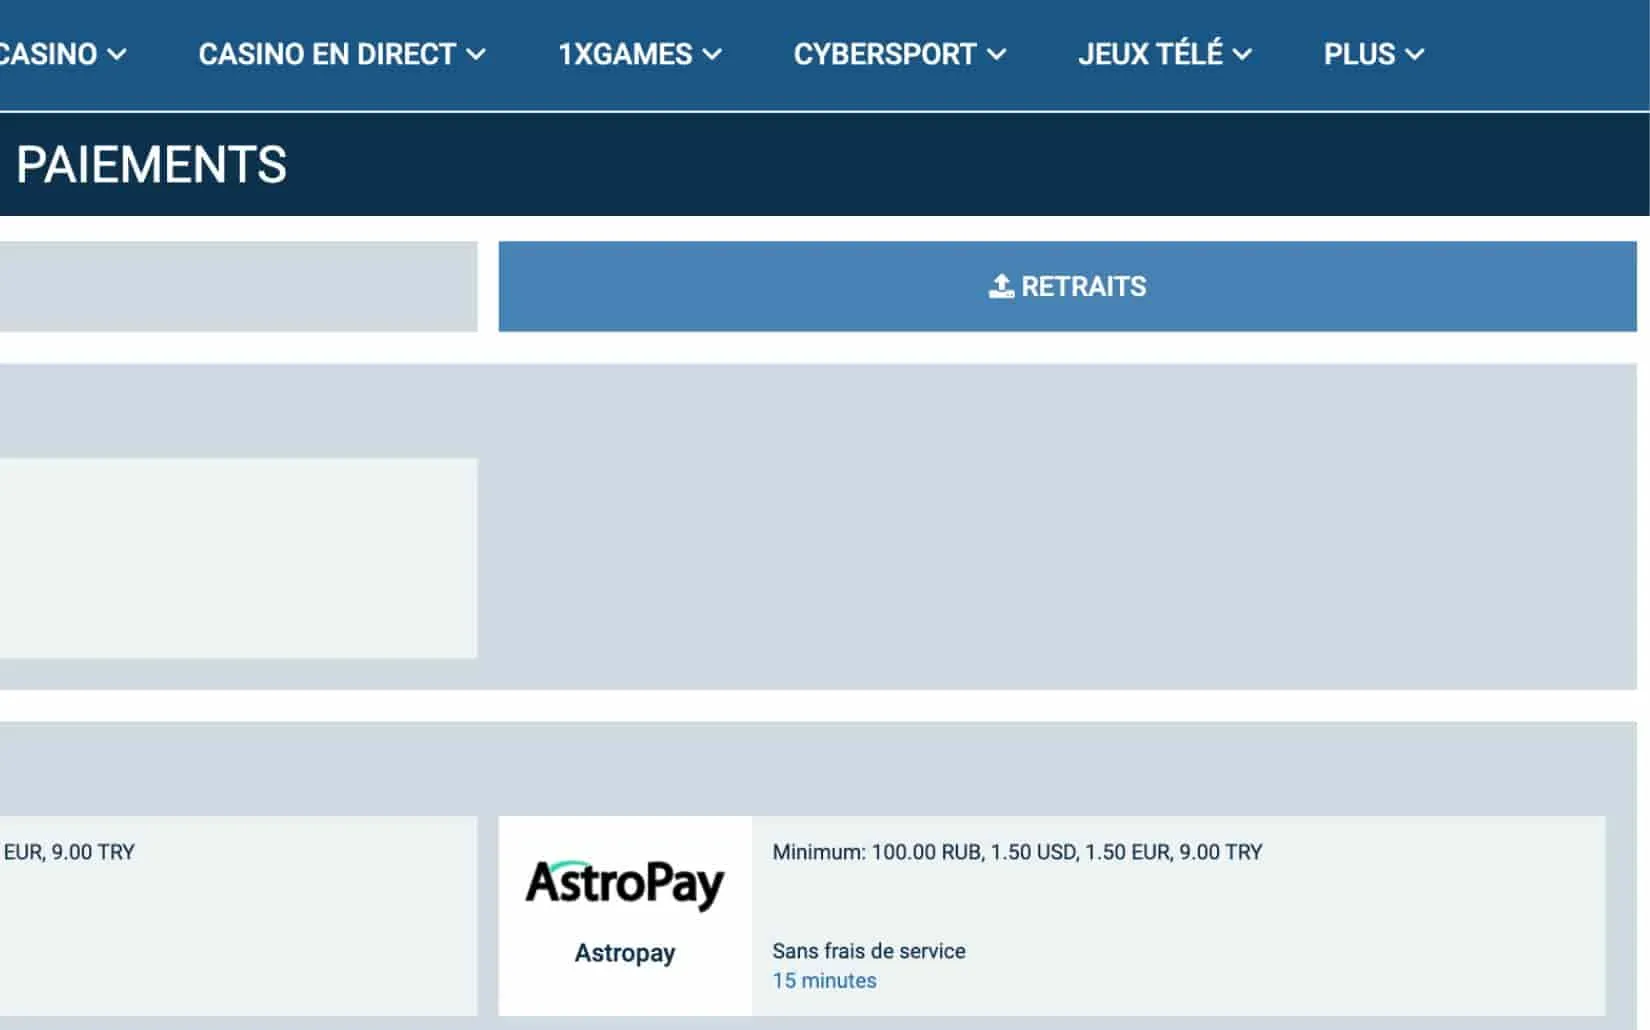Open the PLUS menu
Image resolution: width=1650 pixels, height=1030 pixels.
[x=1374, y=54]
